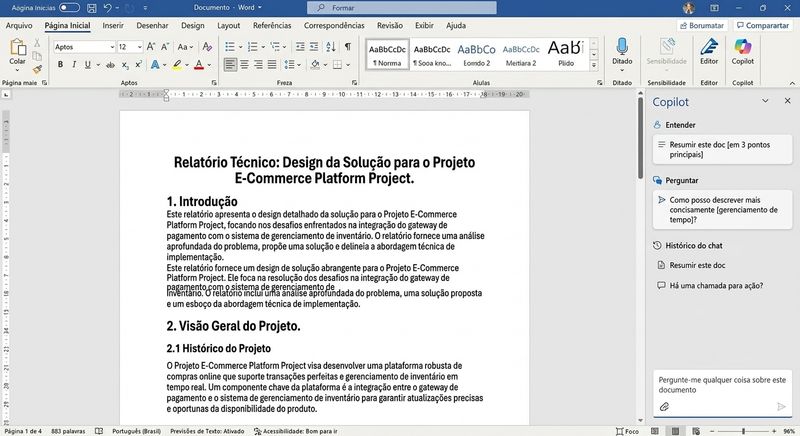
Task: Toggle Superscript formatting
Action: (138, 65)
